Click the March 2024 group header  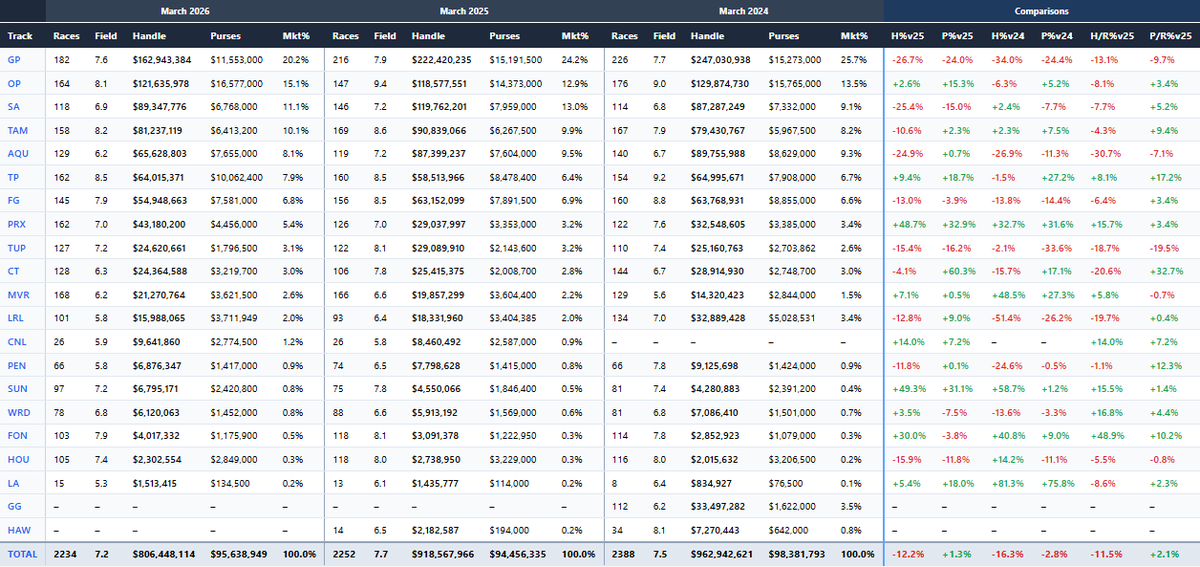[744, 11]
